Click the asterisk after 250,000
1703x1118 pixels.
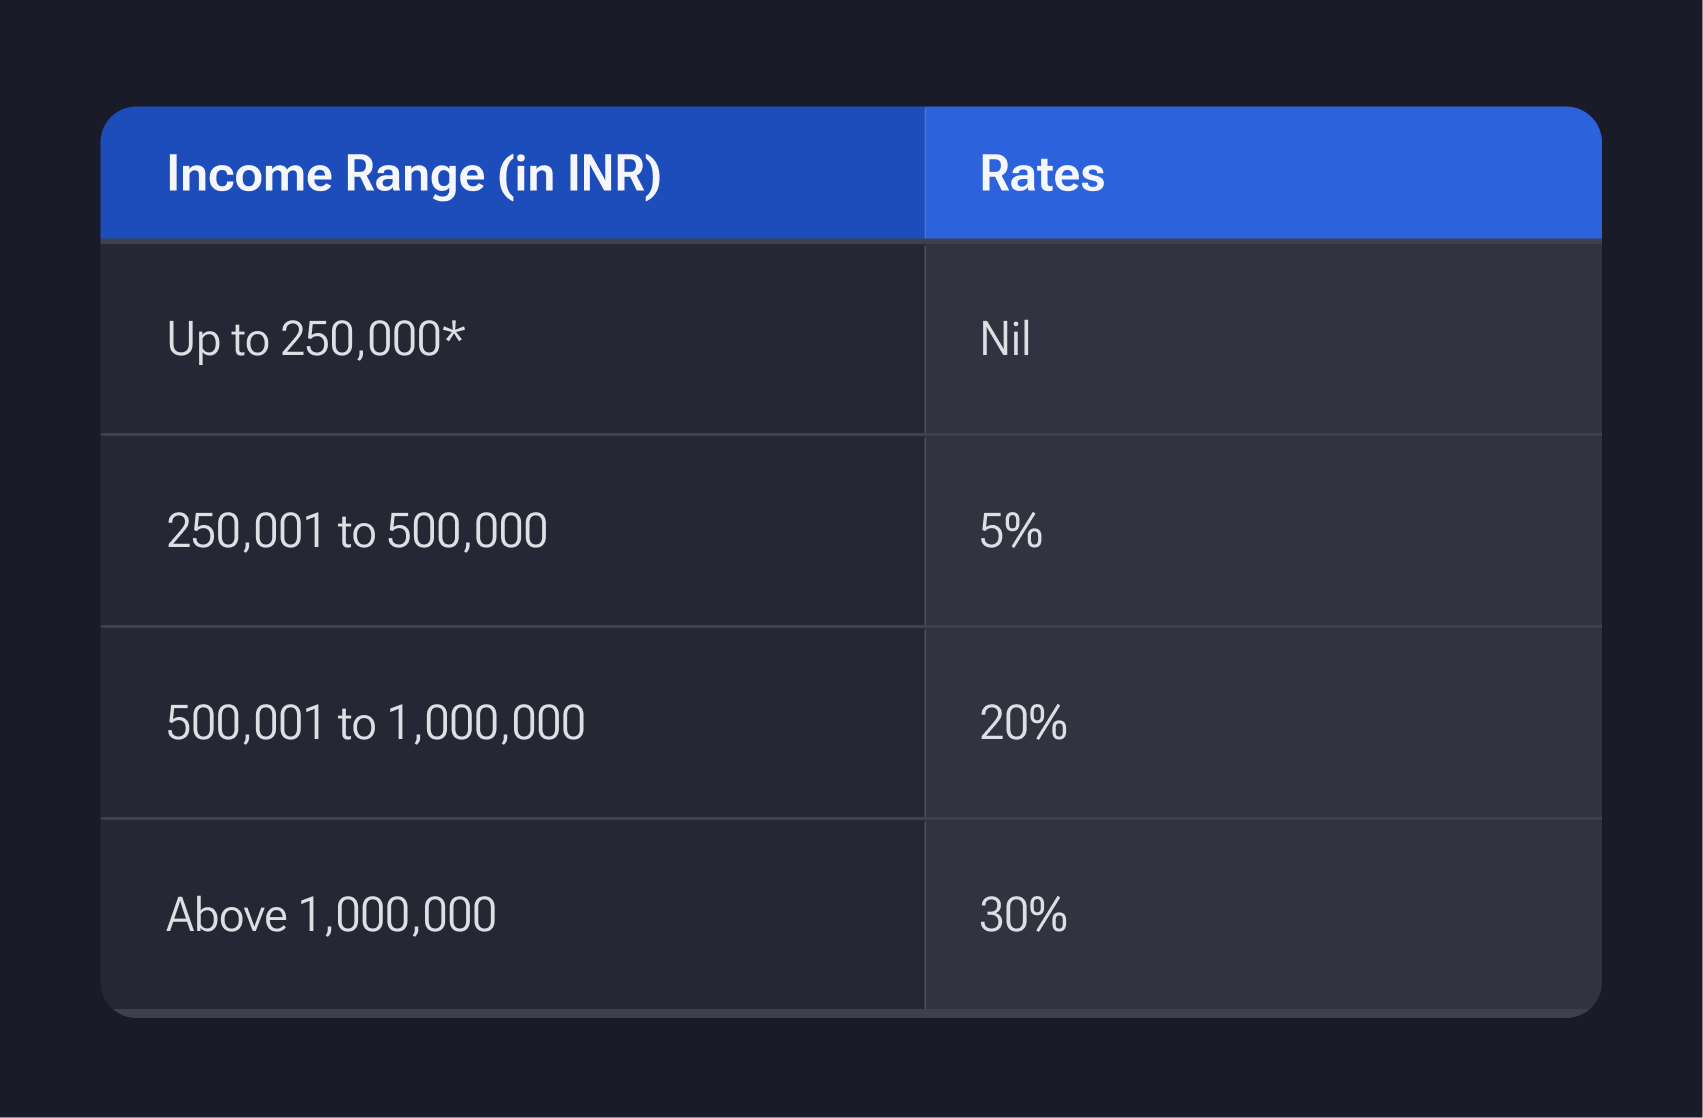click(x=455, y=332)
